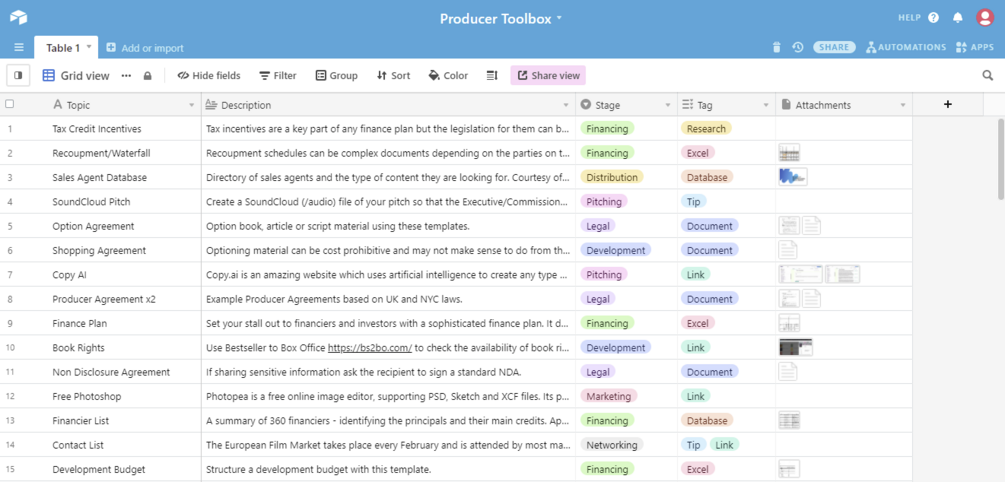The image size is (1005, 482).
Task: Click Tip tag in Contact List row
Action: click(694, 445)
